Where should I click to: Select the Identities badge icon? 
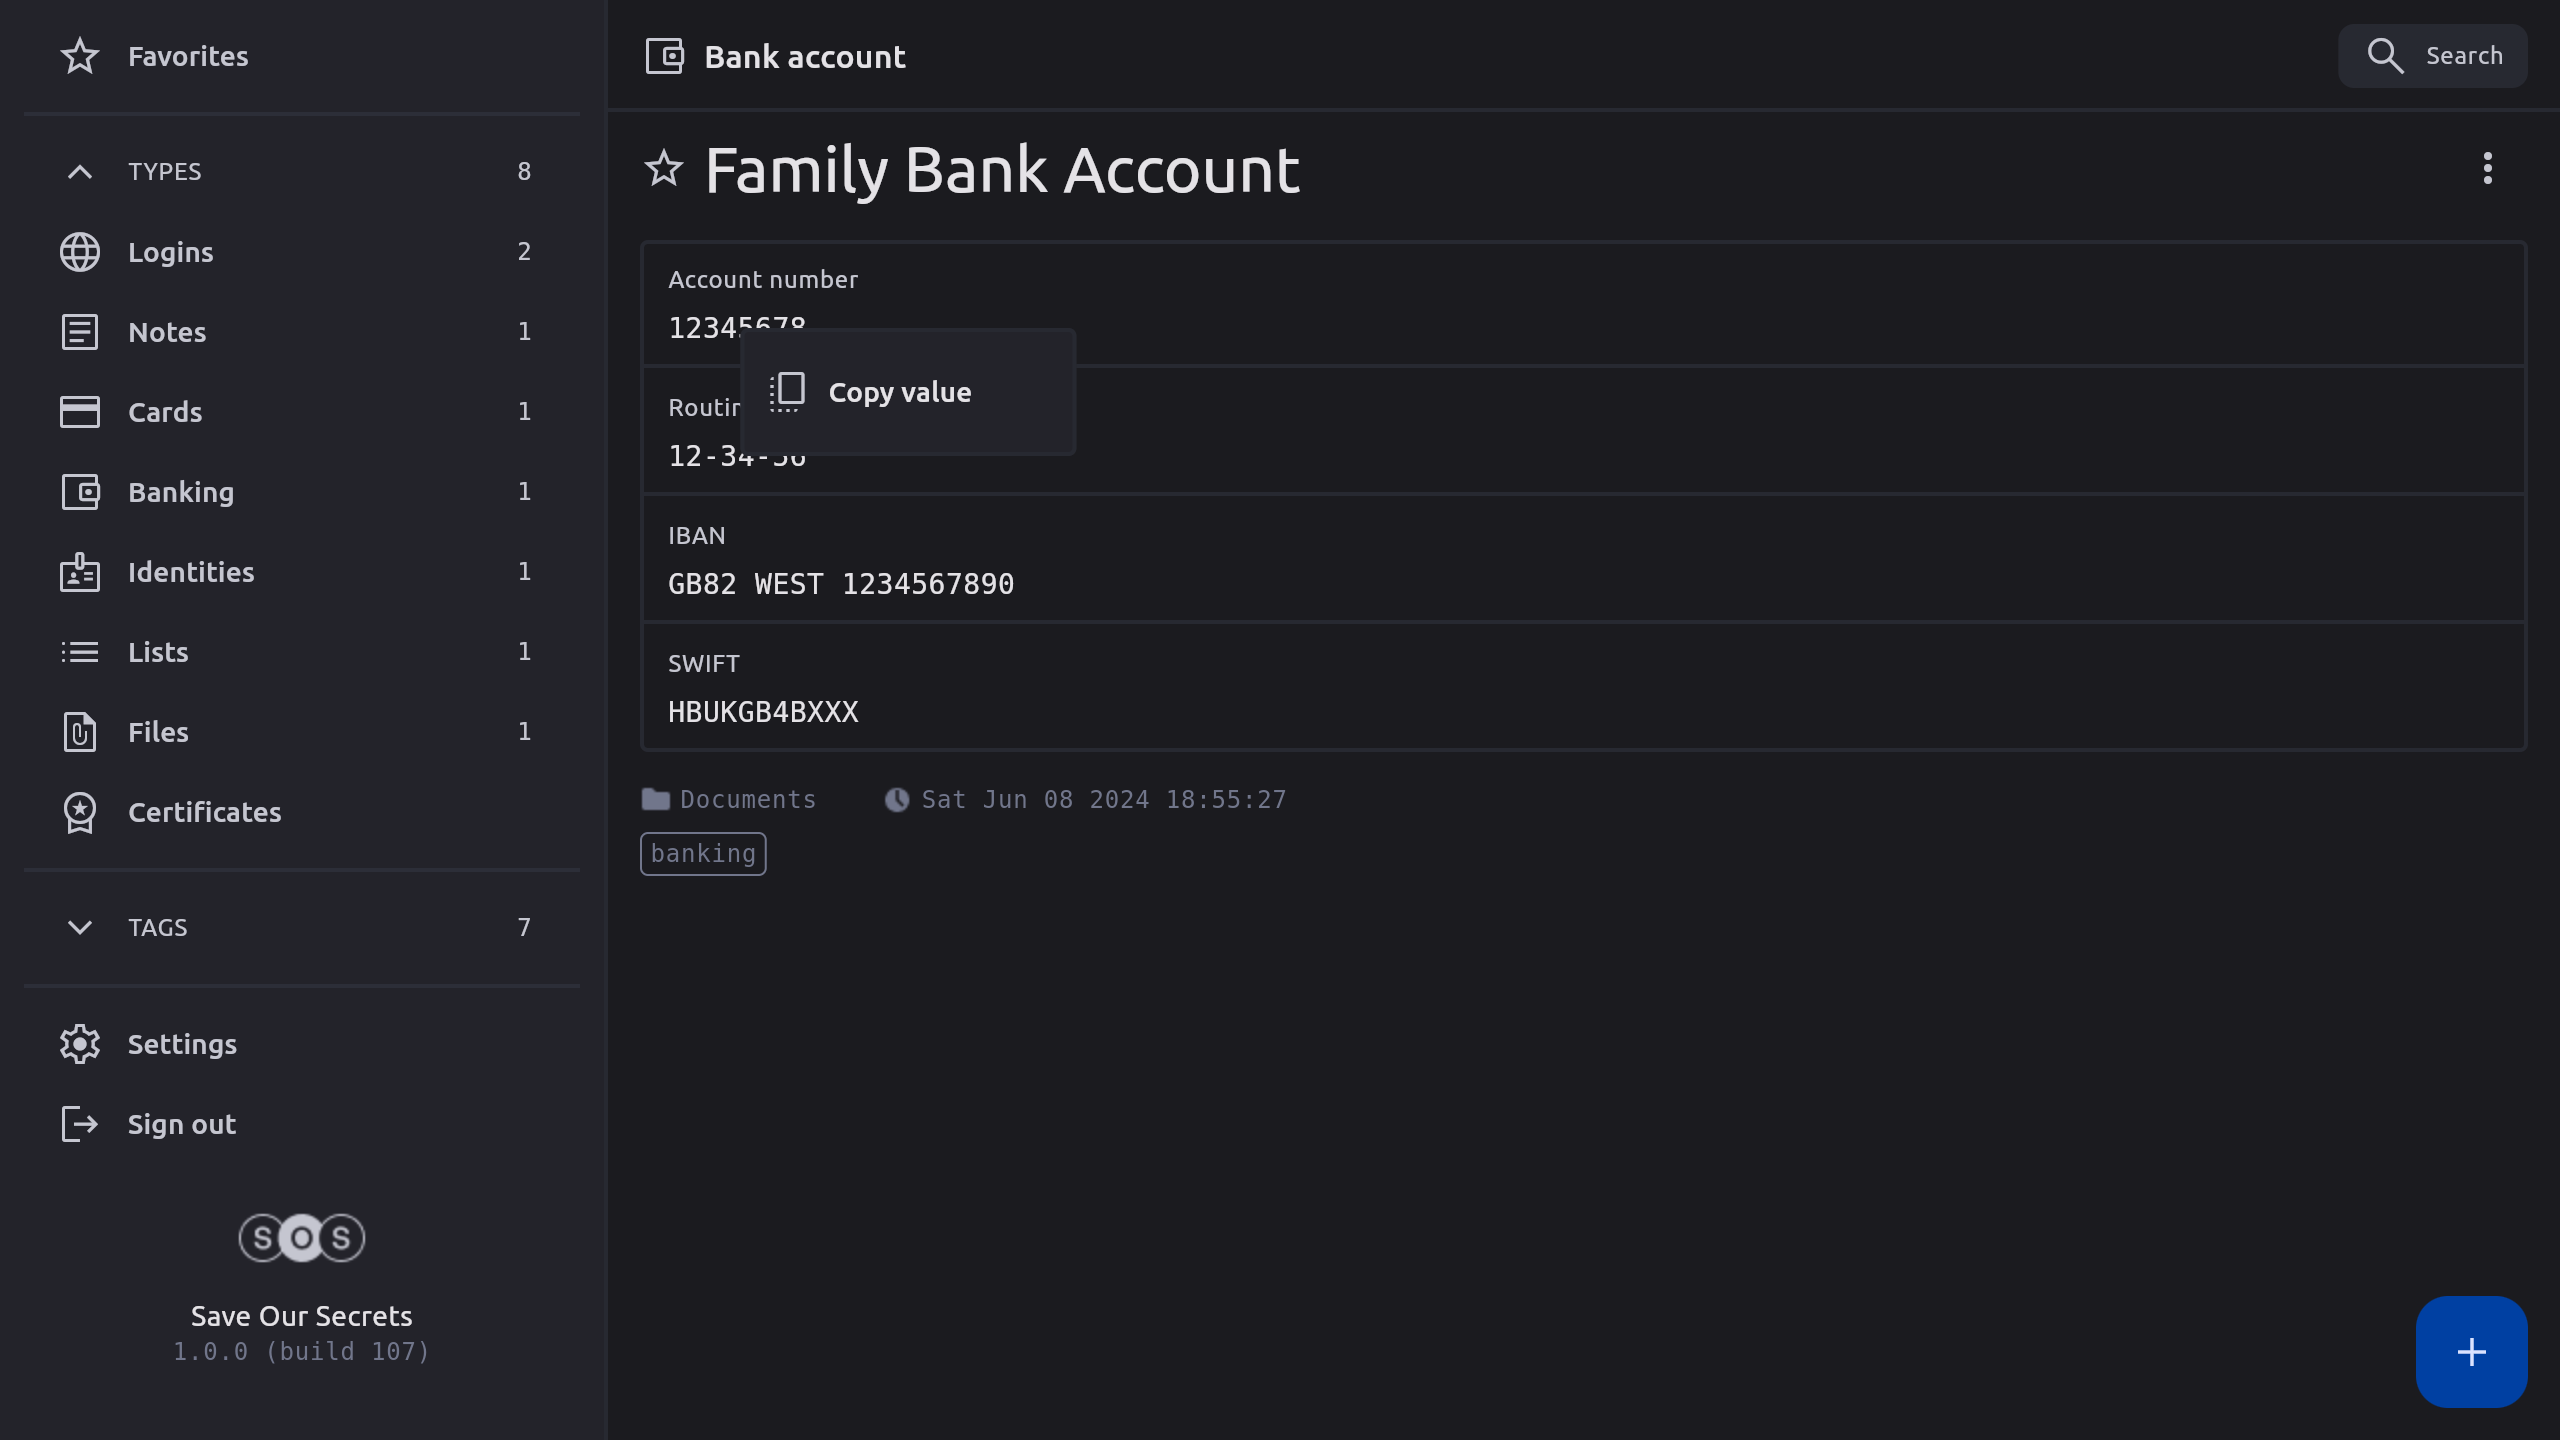80,572
